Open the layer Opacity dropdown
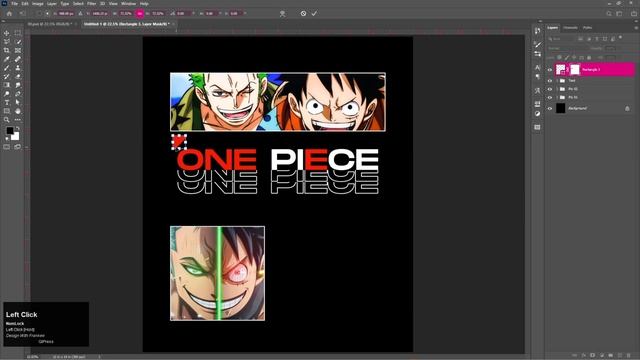 (610, 48)
